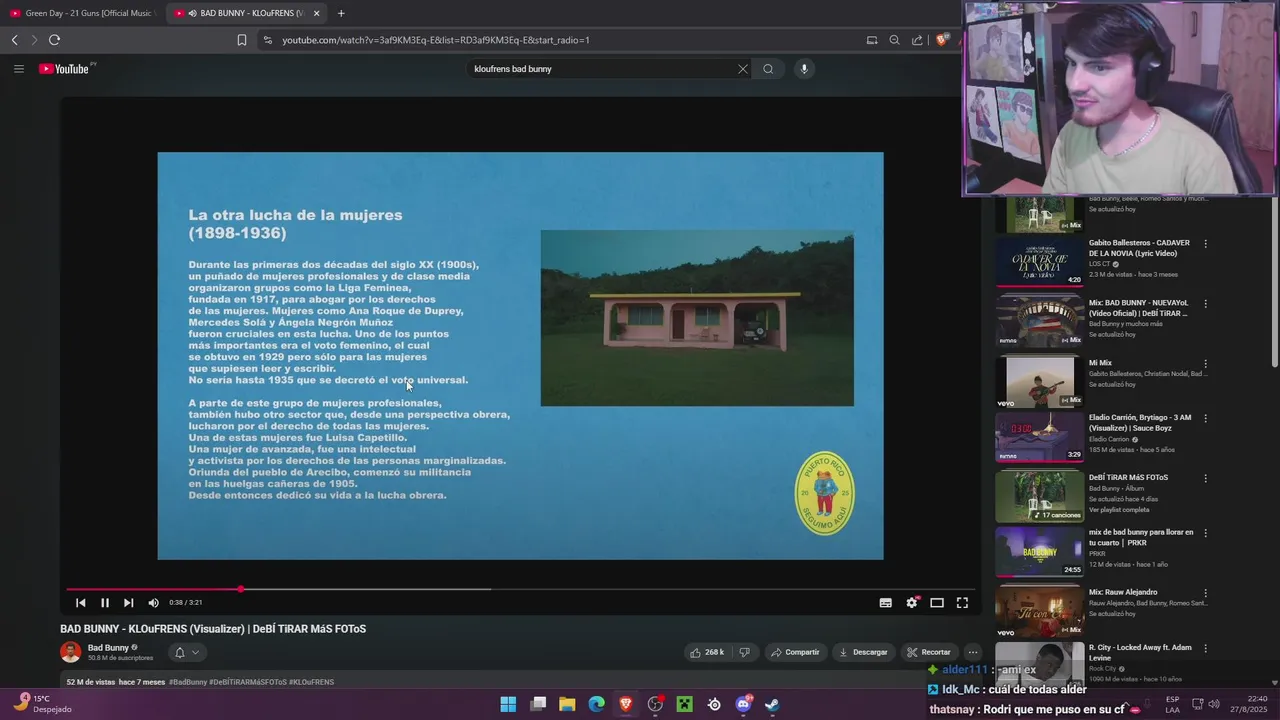Switch to Green Day - 21 Guns tab
The width and height of the screenshot is (1280, 720).
82,13
